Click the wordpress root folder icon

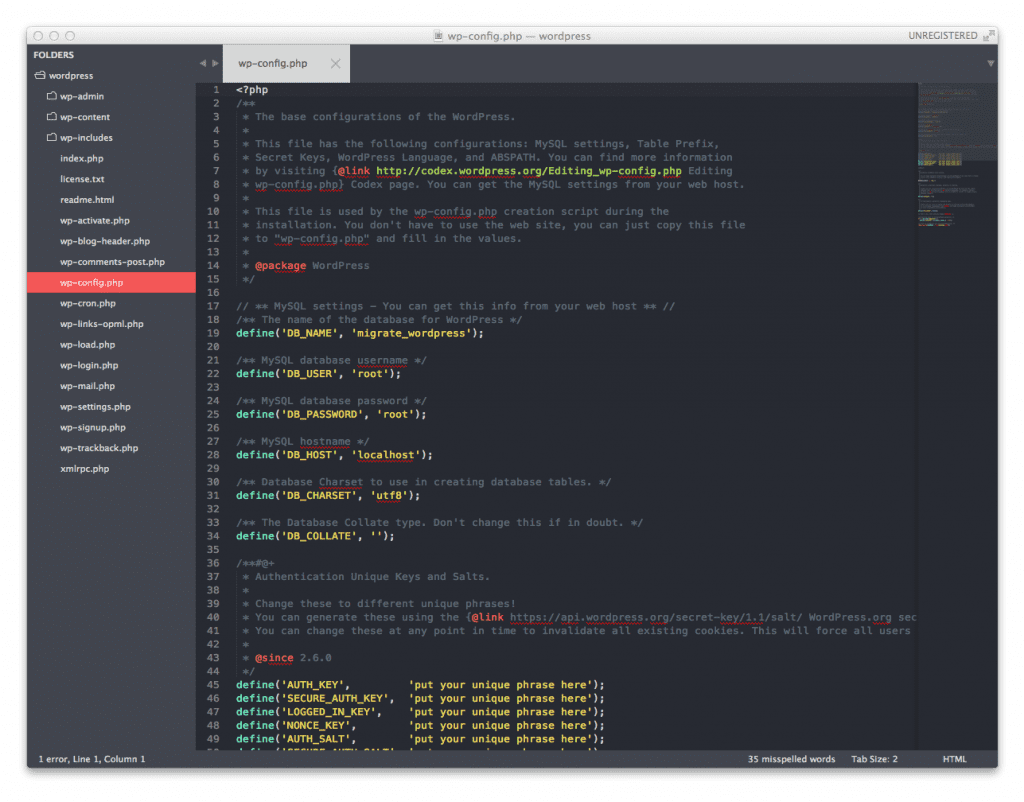pos(40,75)
